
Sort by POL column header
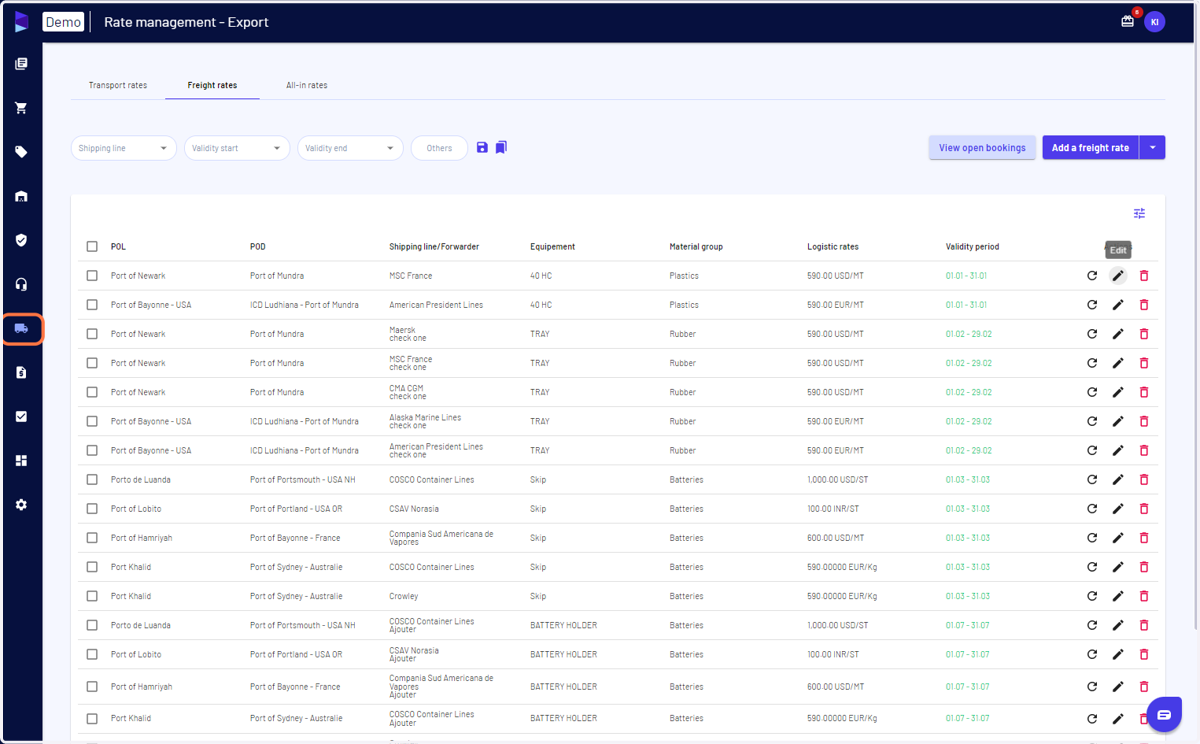click(118, 247)
